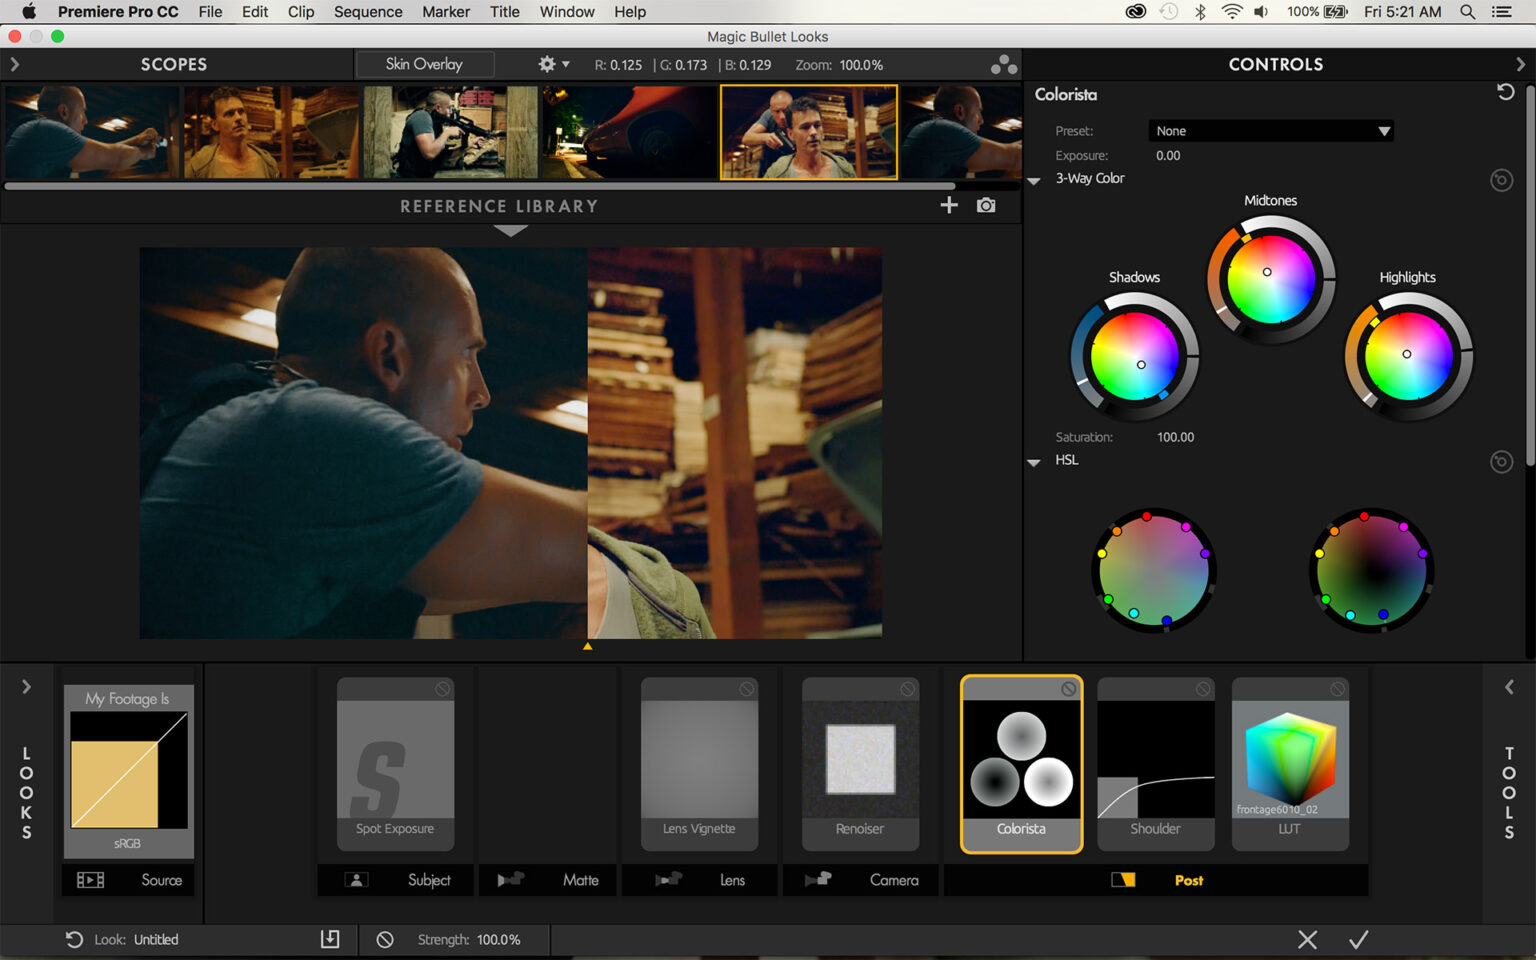
Task: Click the Source filmstrip icon
Action: pos(91,880)
